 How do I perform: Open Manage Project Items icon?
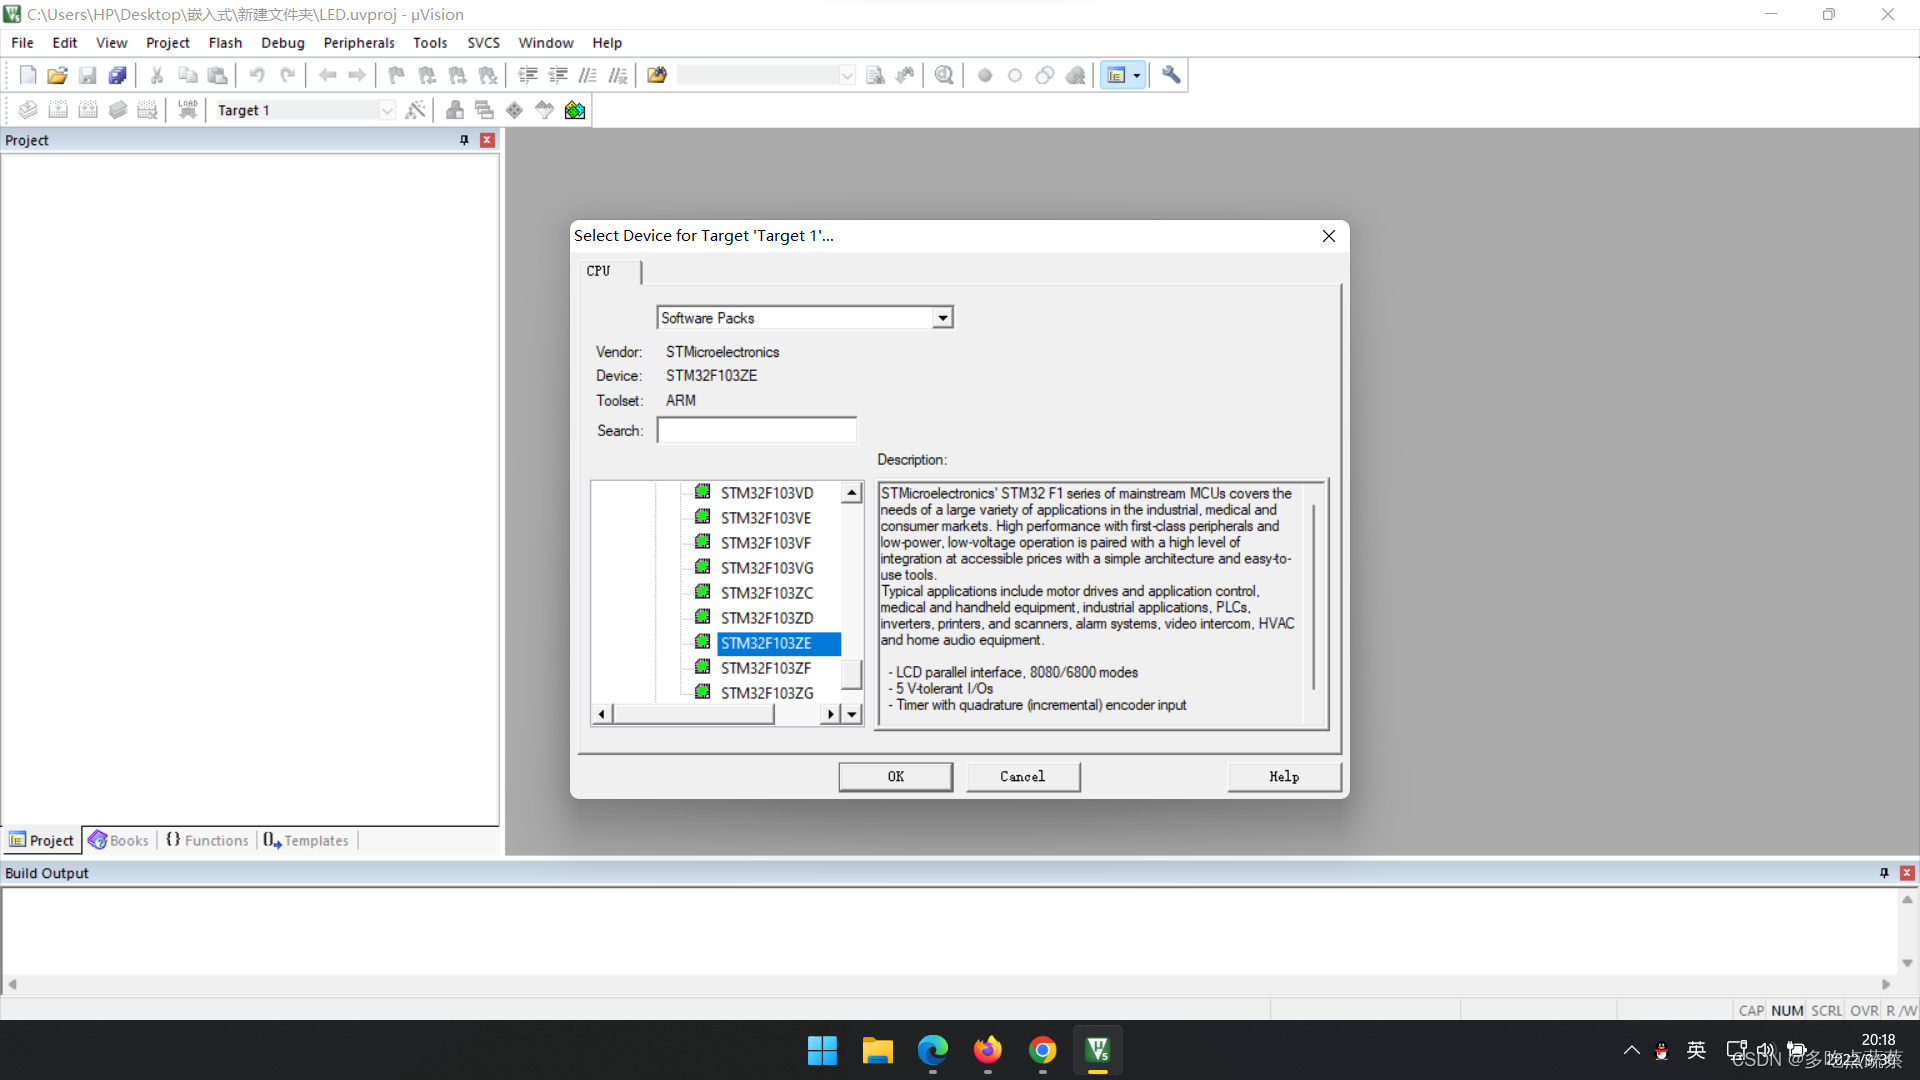455,110
